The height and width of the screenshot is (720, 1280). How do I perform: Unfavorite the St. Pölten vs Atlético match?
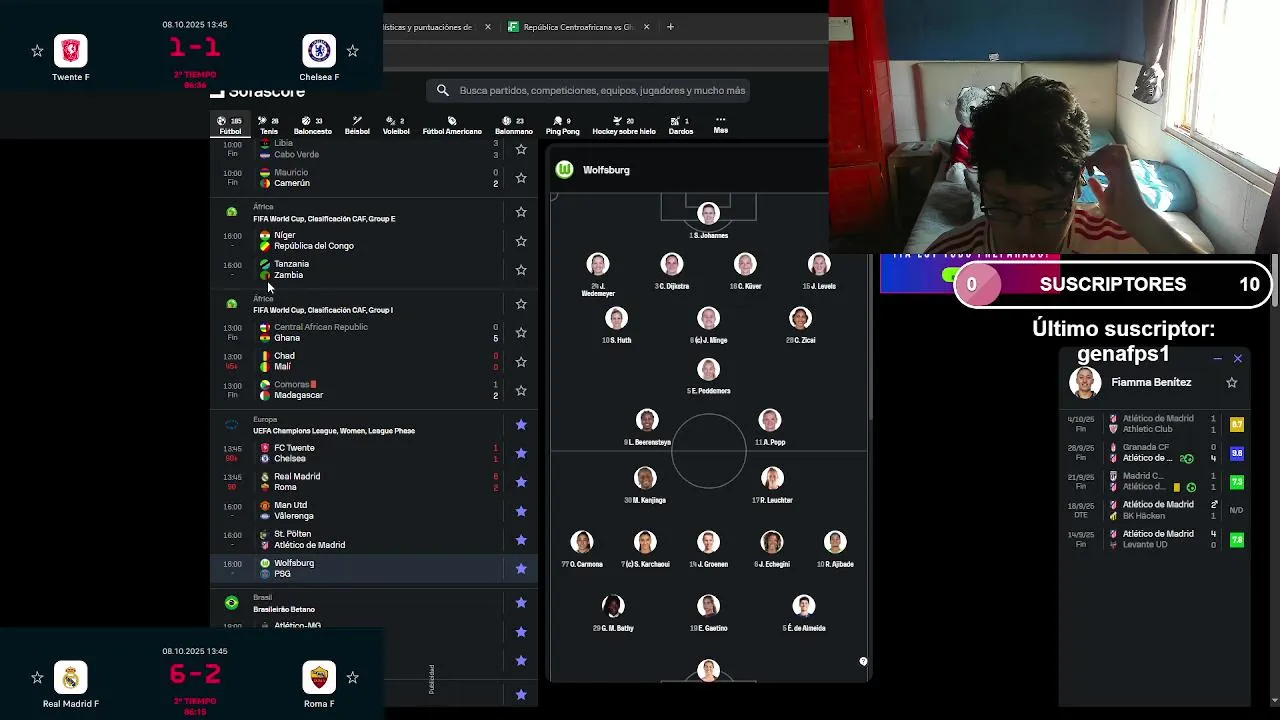(521, 540)
